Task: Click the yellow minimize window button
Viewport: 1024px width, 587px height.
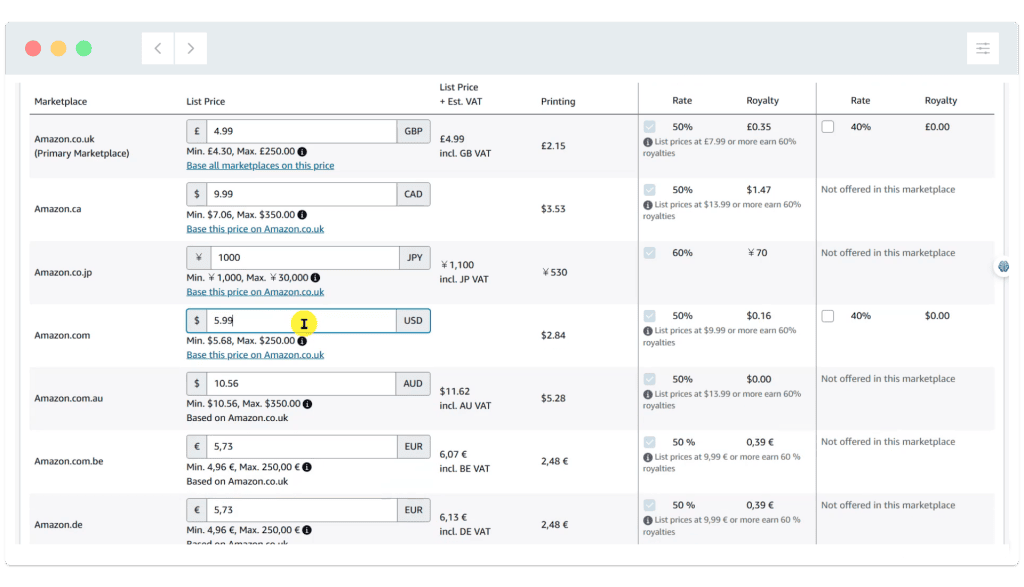Action: (x=58, y=48)
